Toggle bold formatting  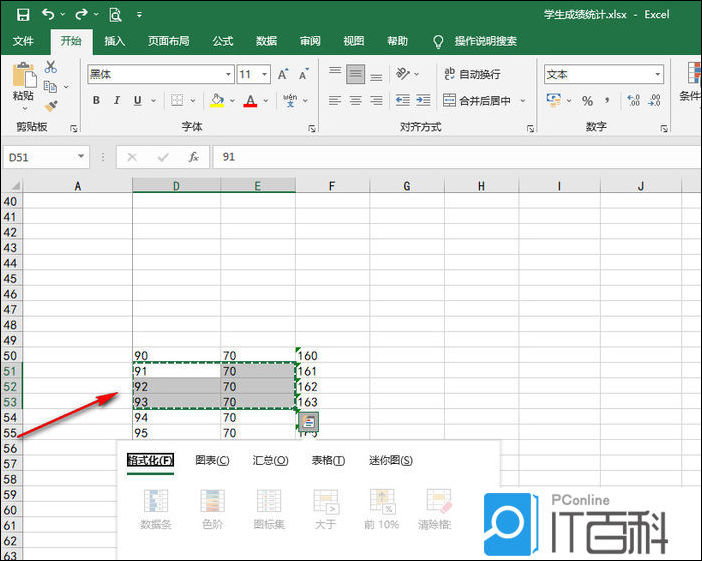96,101
